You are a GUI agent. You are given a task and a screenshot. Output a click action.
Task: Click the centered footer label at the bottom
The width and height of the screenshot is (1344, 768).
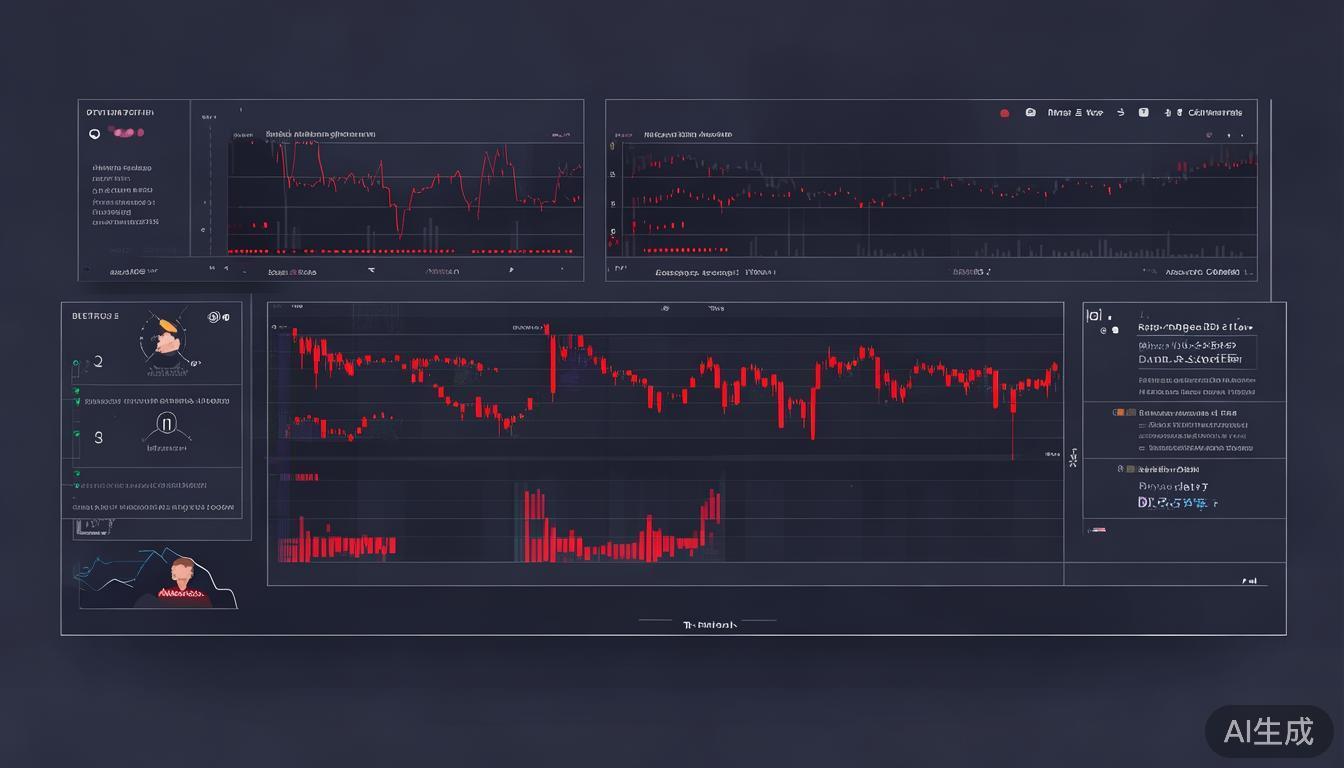pos(709,625)
